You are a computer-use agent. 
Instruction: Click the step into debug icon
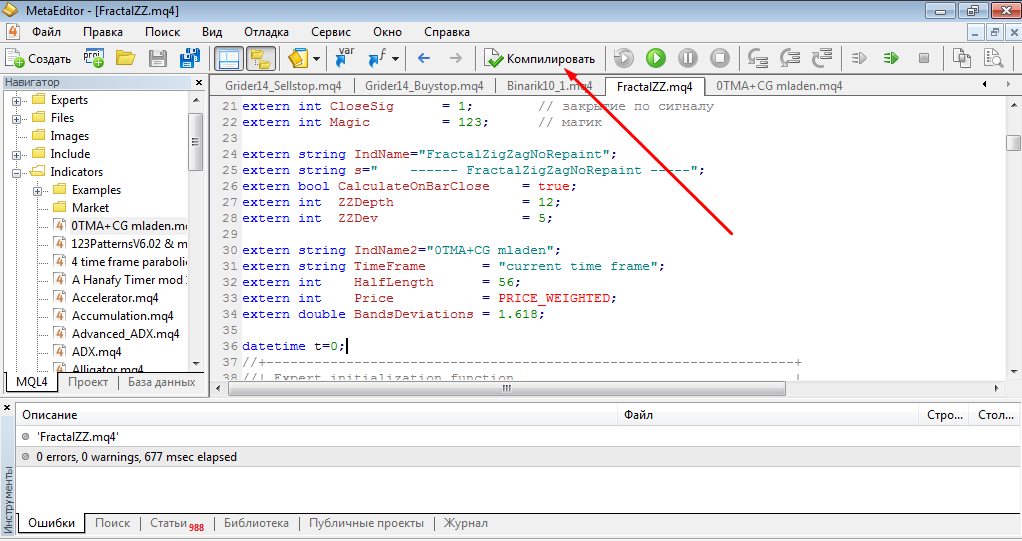click(757, 58)
